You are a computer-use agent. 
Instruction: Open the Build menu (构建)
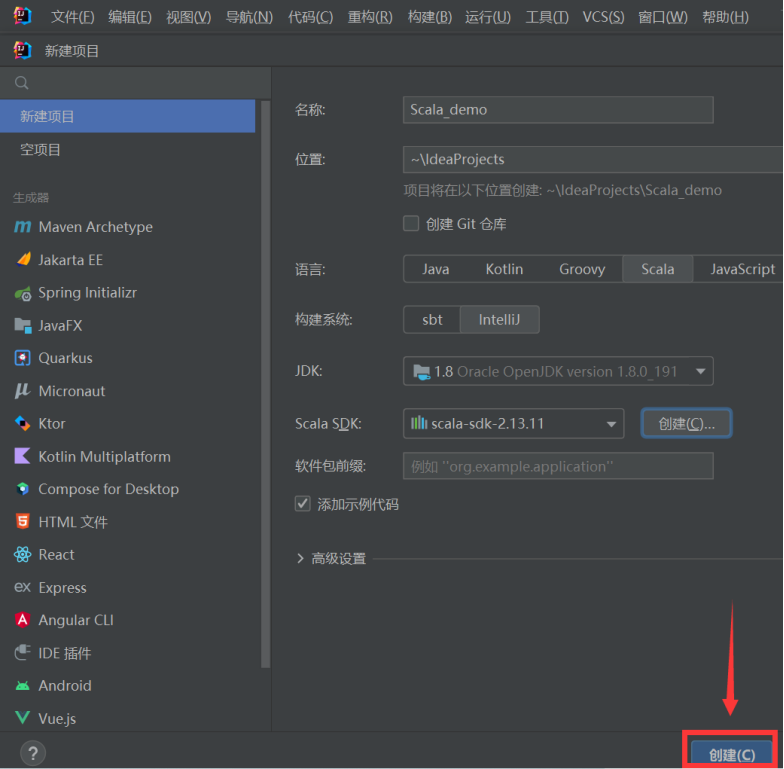click(430, 18)
